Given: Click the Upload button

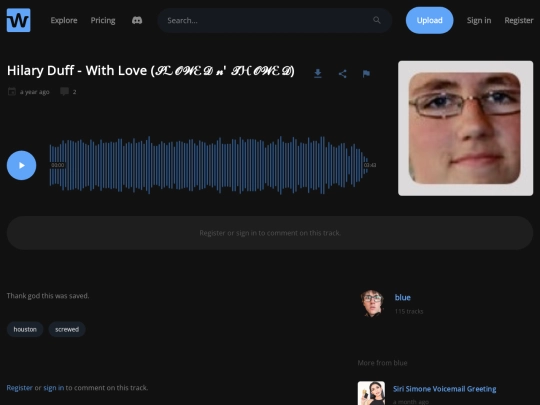Looking at the screenshot, I should pos(429,20).
